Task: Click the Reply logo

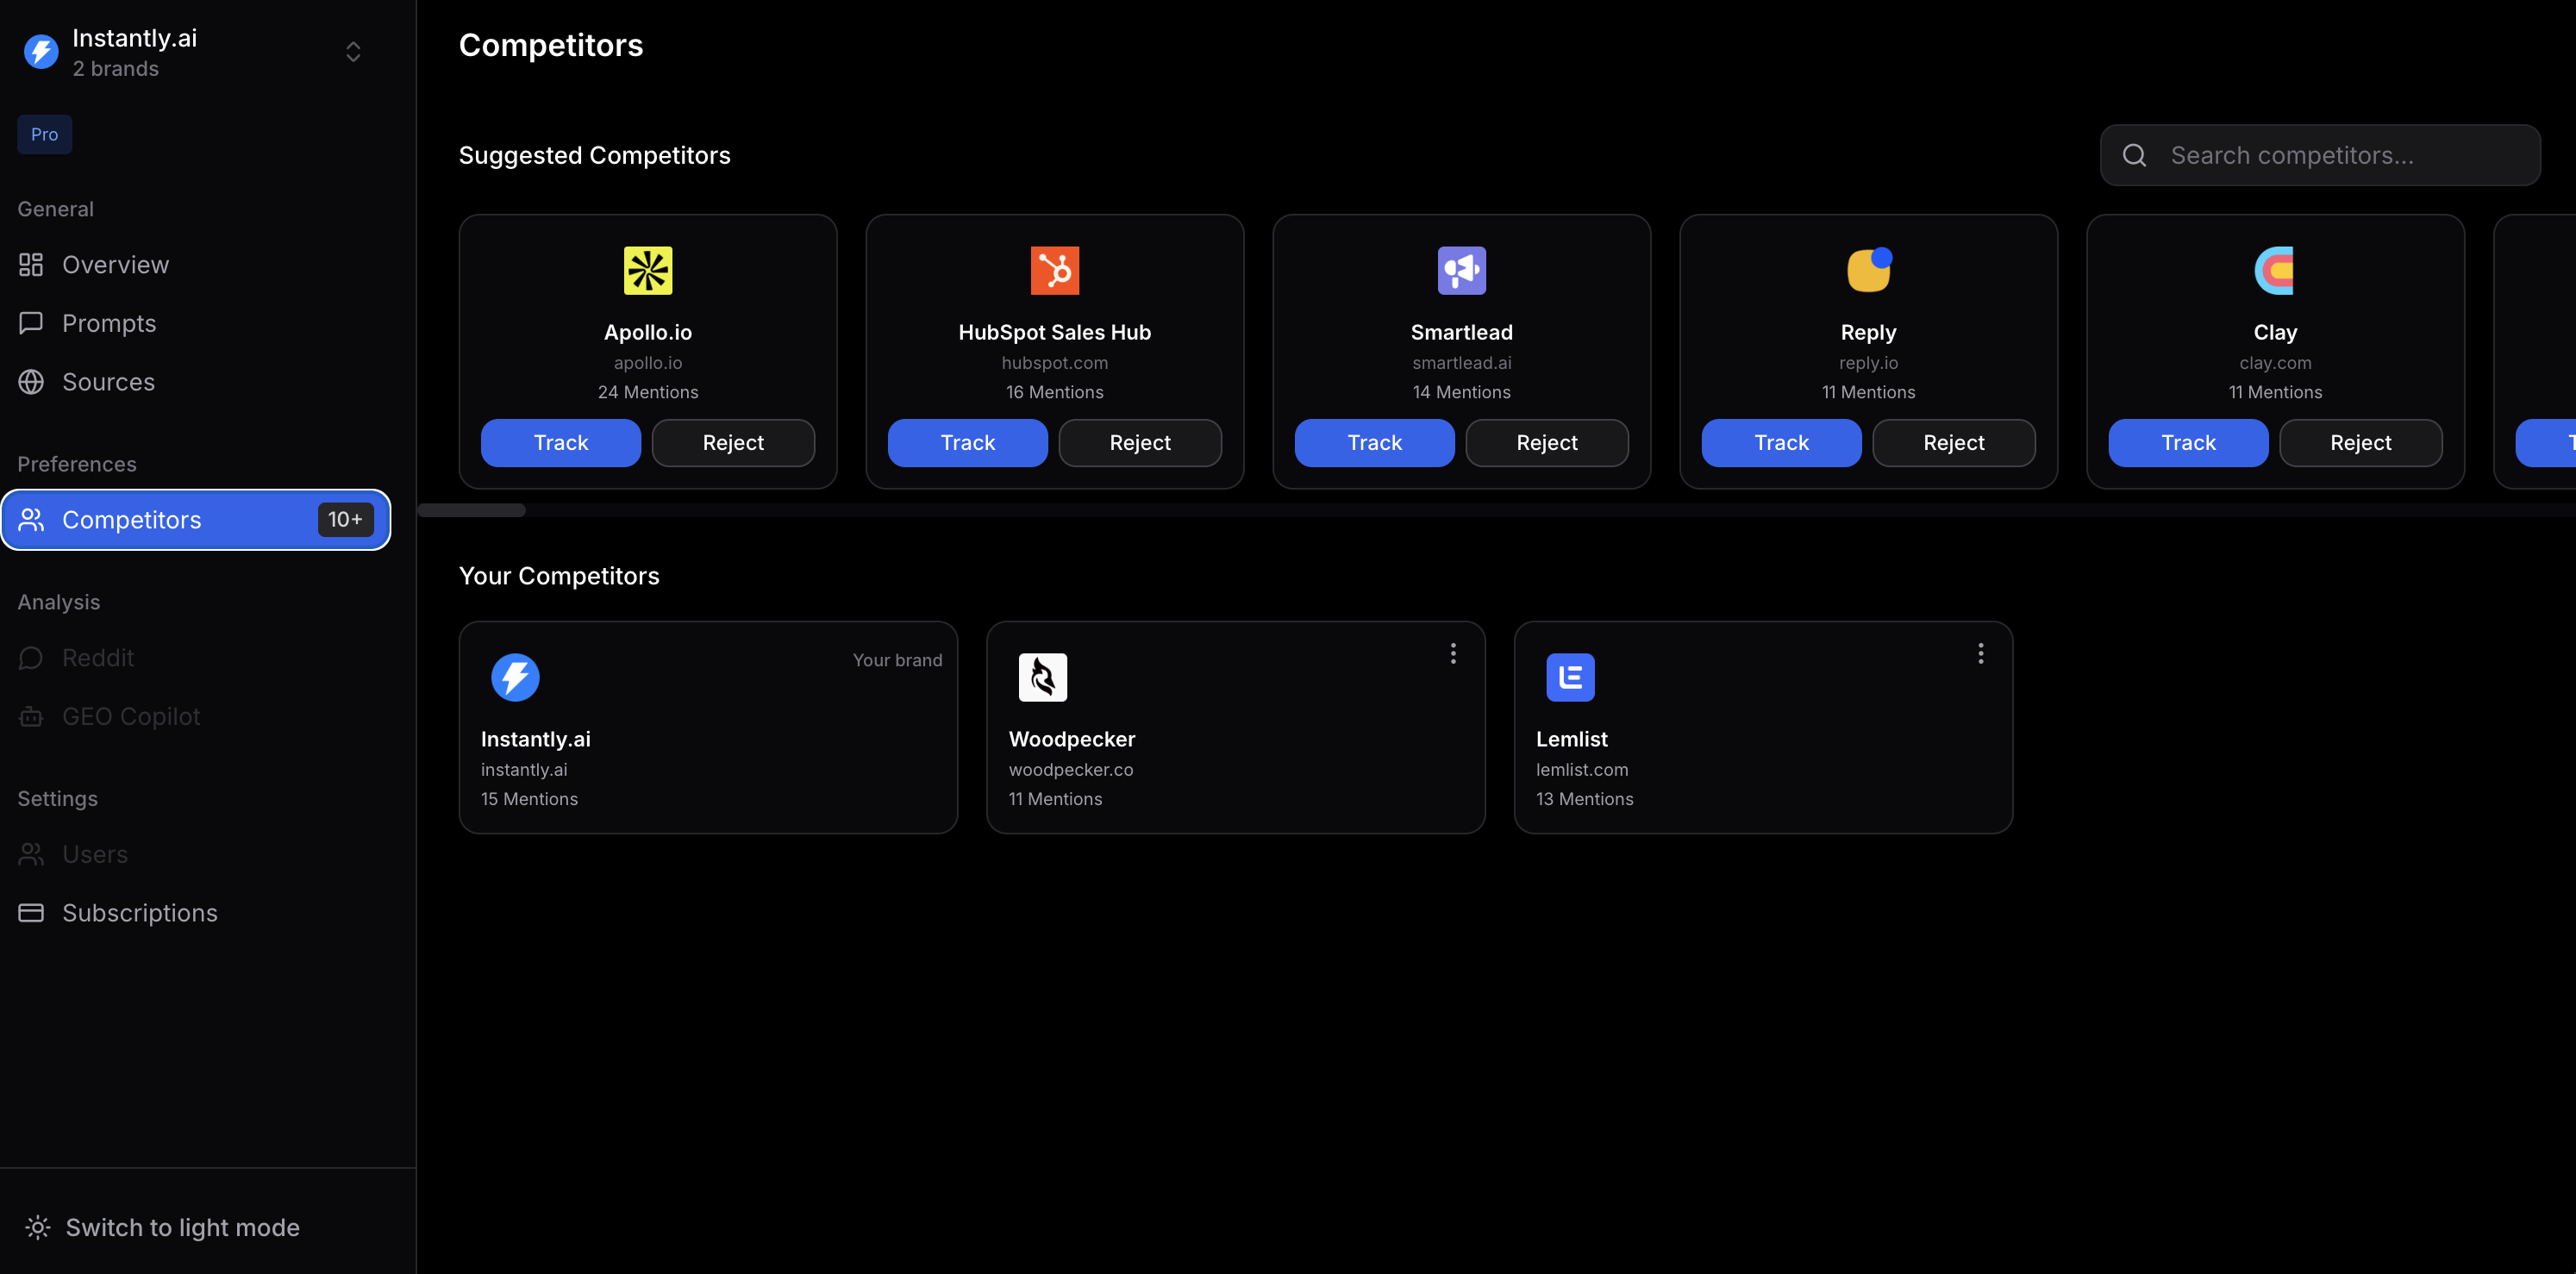Action: click(1869, 271)
